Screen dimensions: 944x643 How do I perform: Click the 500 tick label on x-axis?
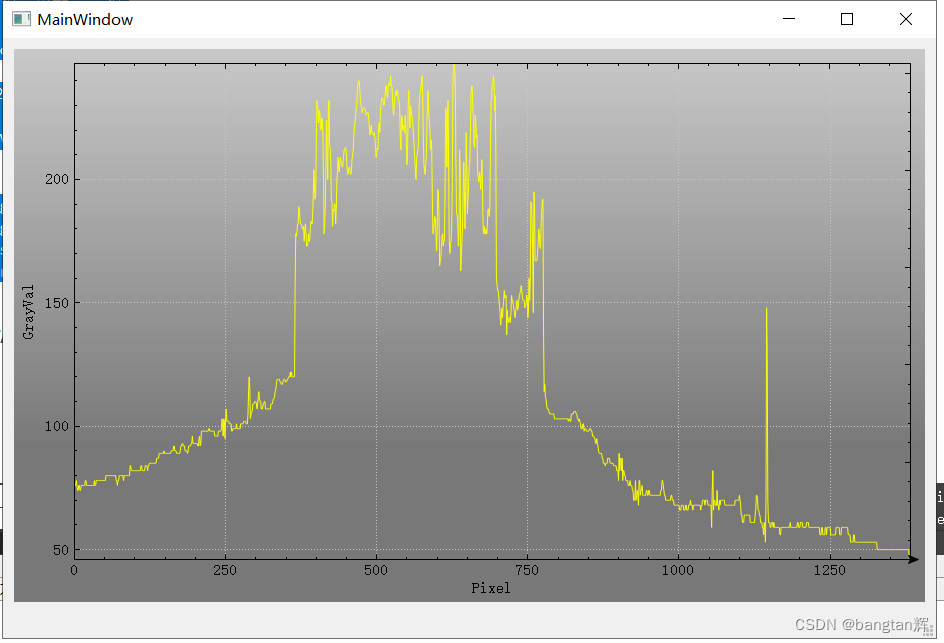tap(376, 570)
